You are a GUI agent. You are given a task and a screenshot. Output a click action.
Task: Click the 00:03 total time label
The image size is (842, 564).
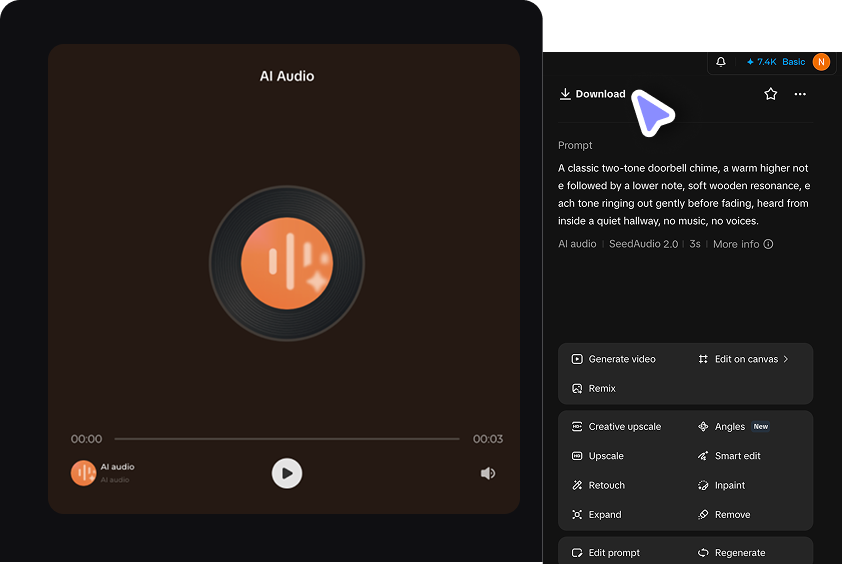tap(488, 439)
